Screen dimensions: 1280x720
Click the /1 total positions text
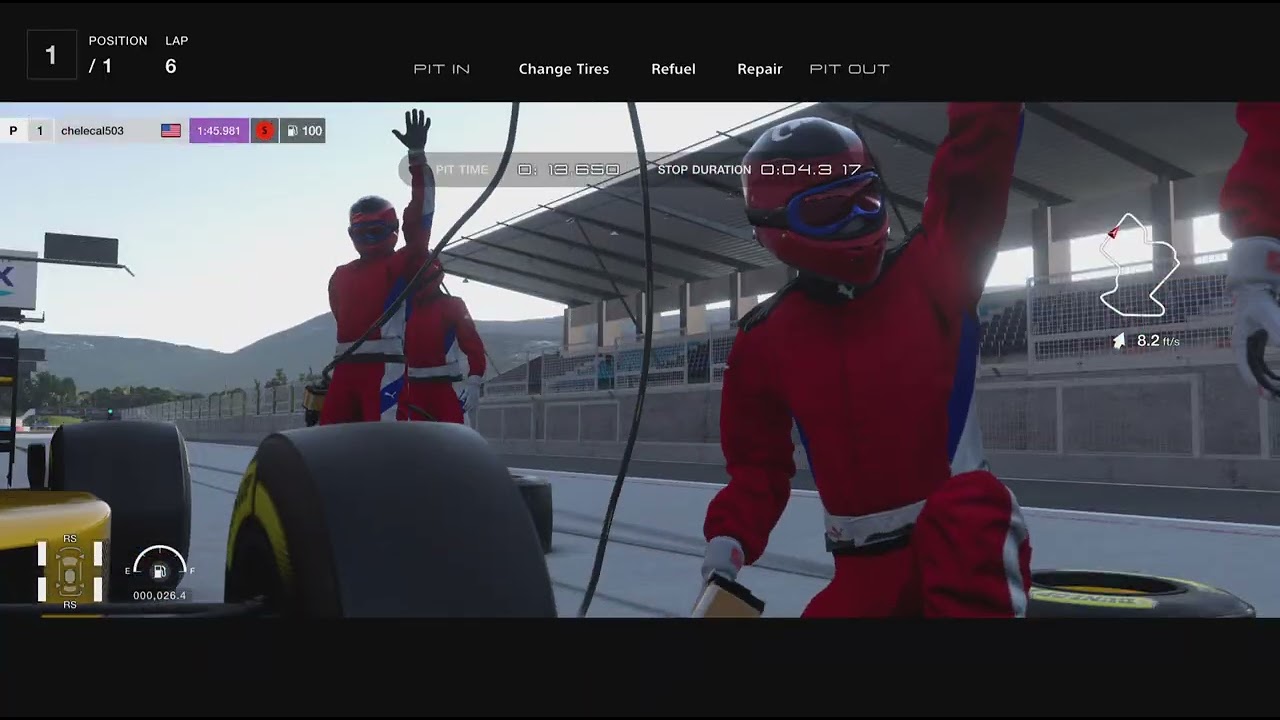point(100,66)
